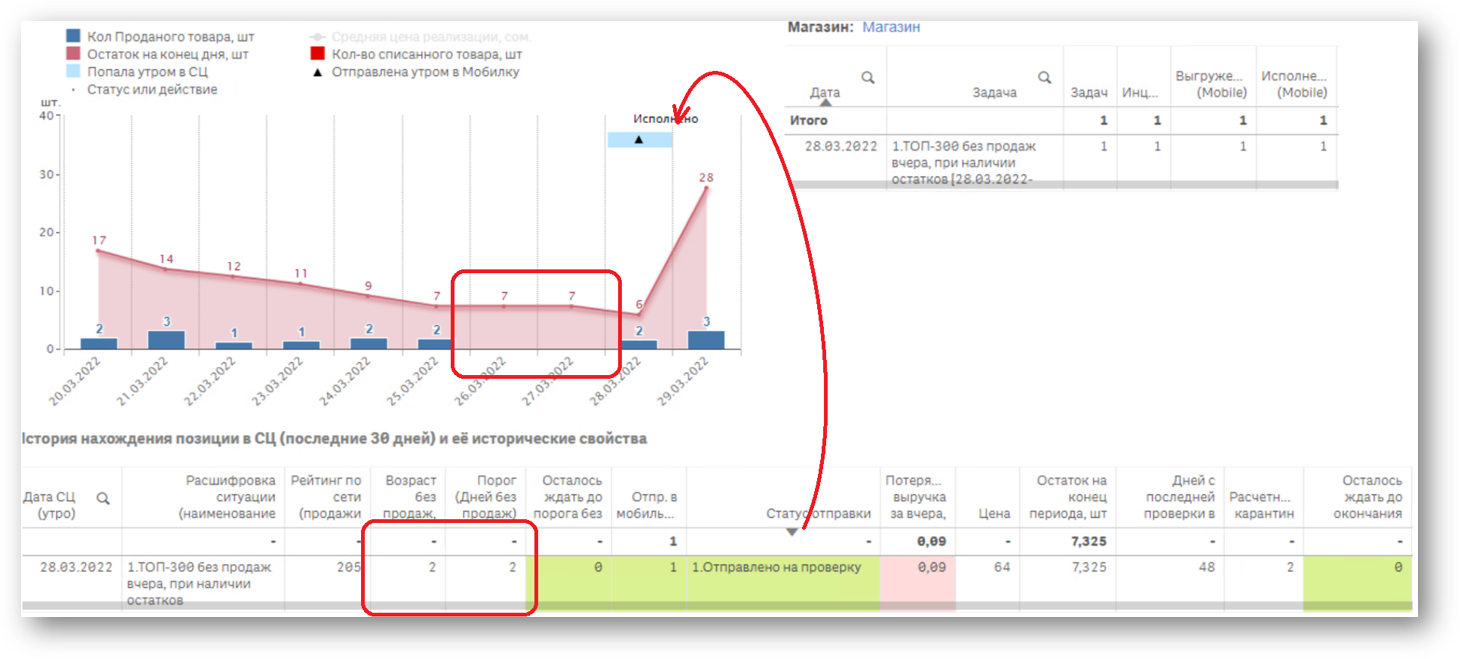Click history table title История нахождения позиции в СЦ
The width and height of the screenshot is (1460, 659).
[335, 438]
